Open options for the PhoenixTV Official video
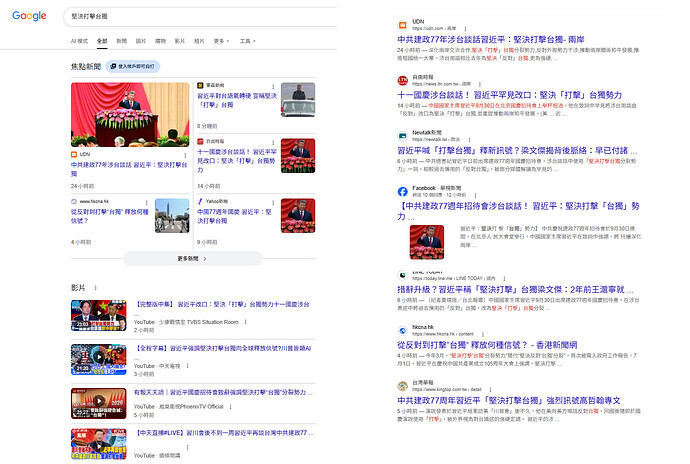Viewport: 690px width, 464px height. (x=231, y=406)
